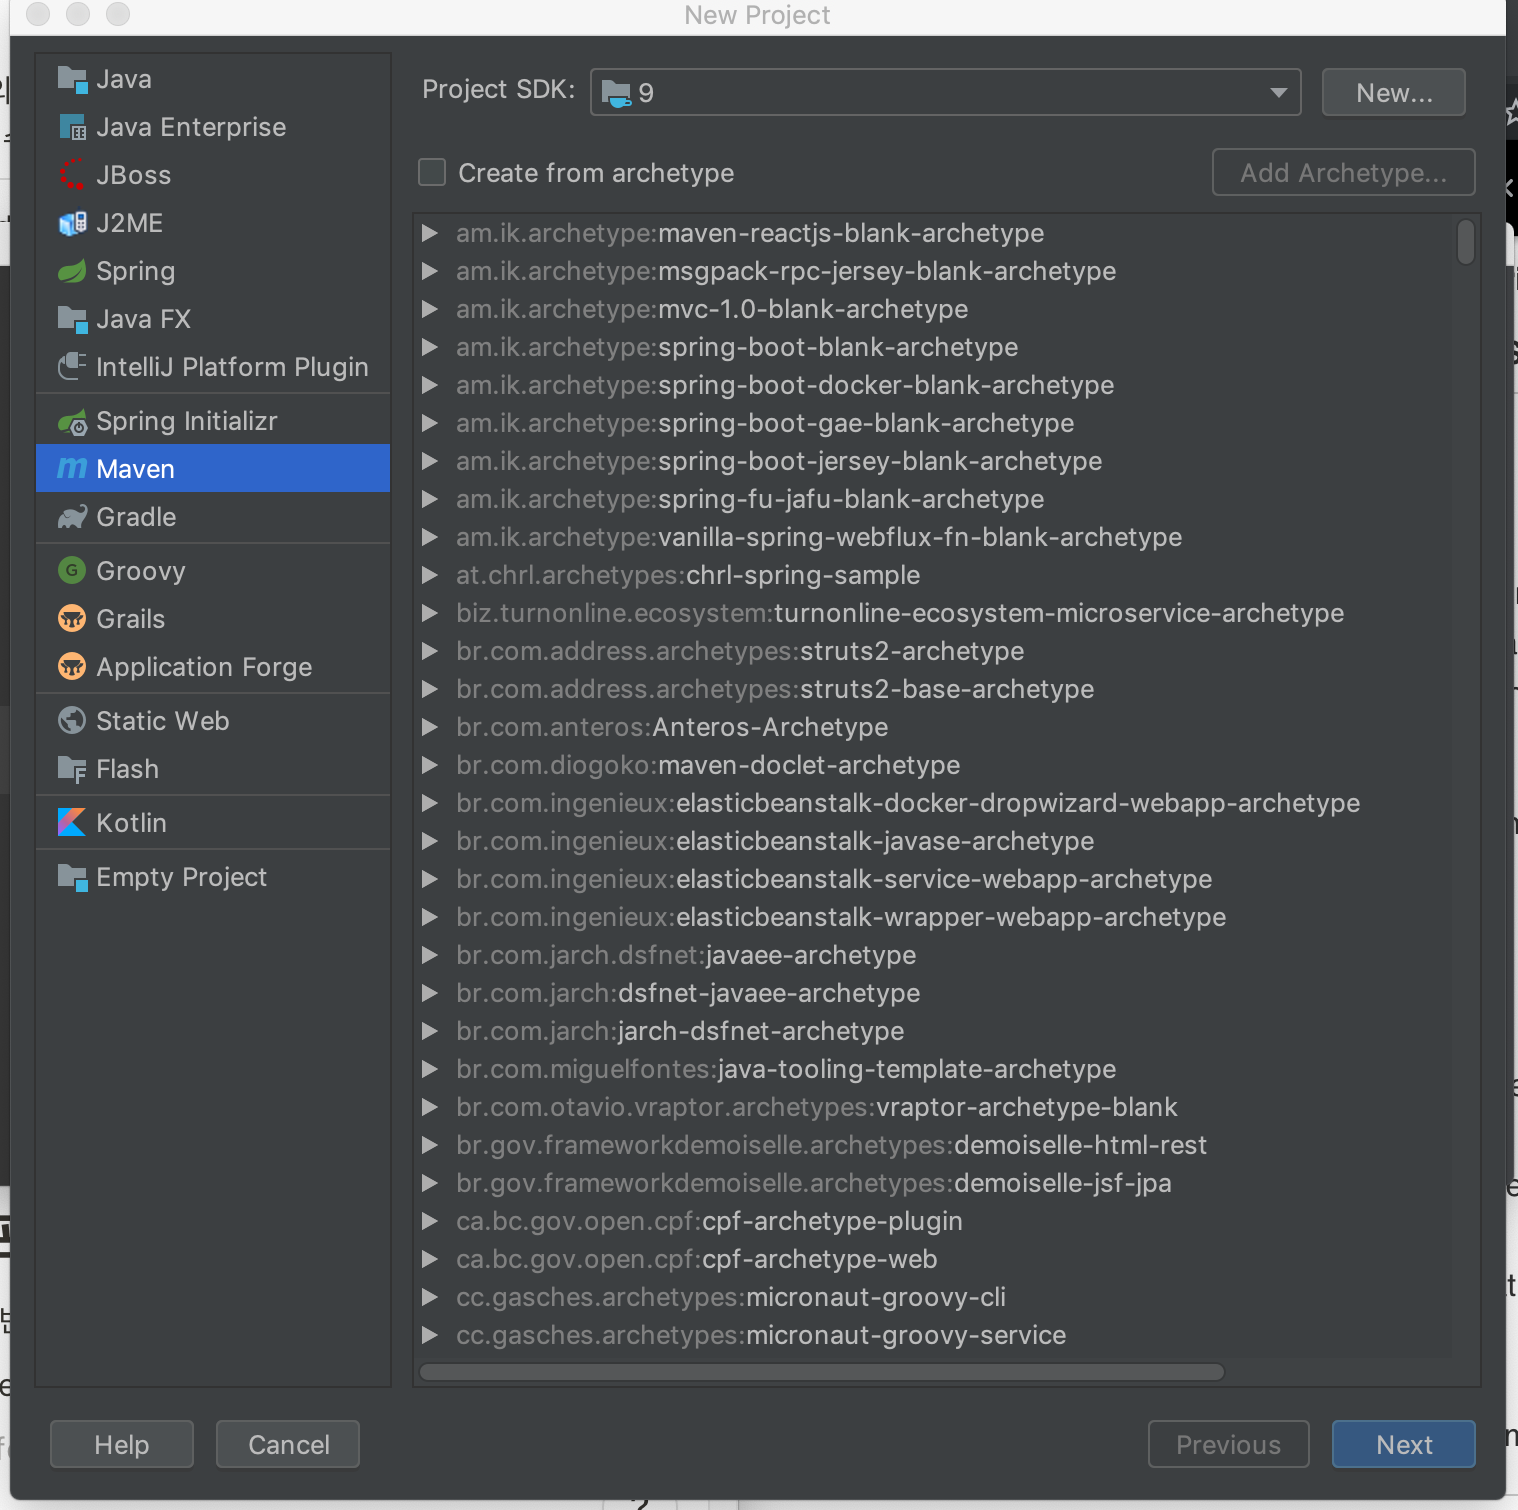1518x1510 pixels.
Task: Select cpf-archetype-plugin row
Action: (x=935, y=1221)
